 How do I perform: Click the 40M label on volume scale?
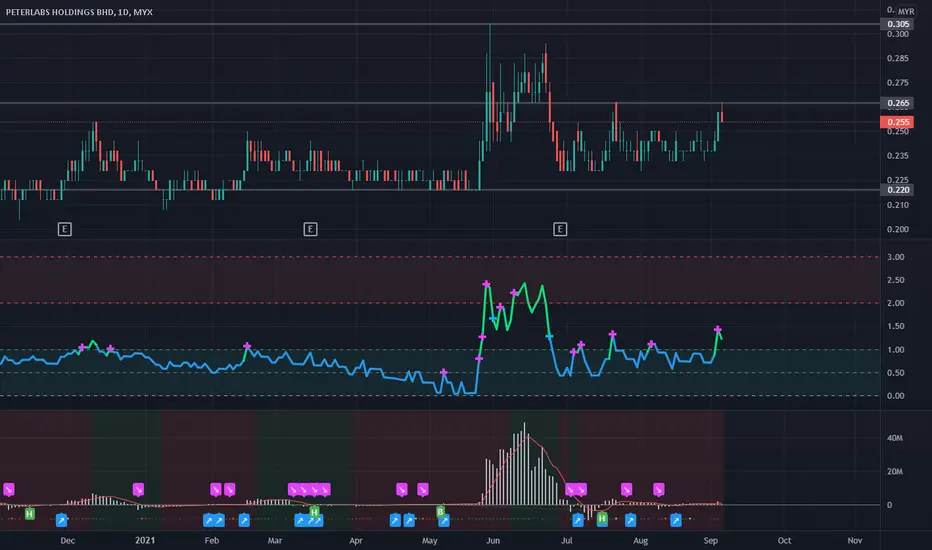point(895,438)
